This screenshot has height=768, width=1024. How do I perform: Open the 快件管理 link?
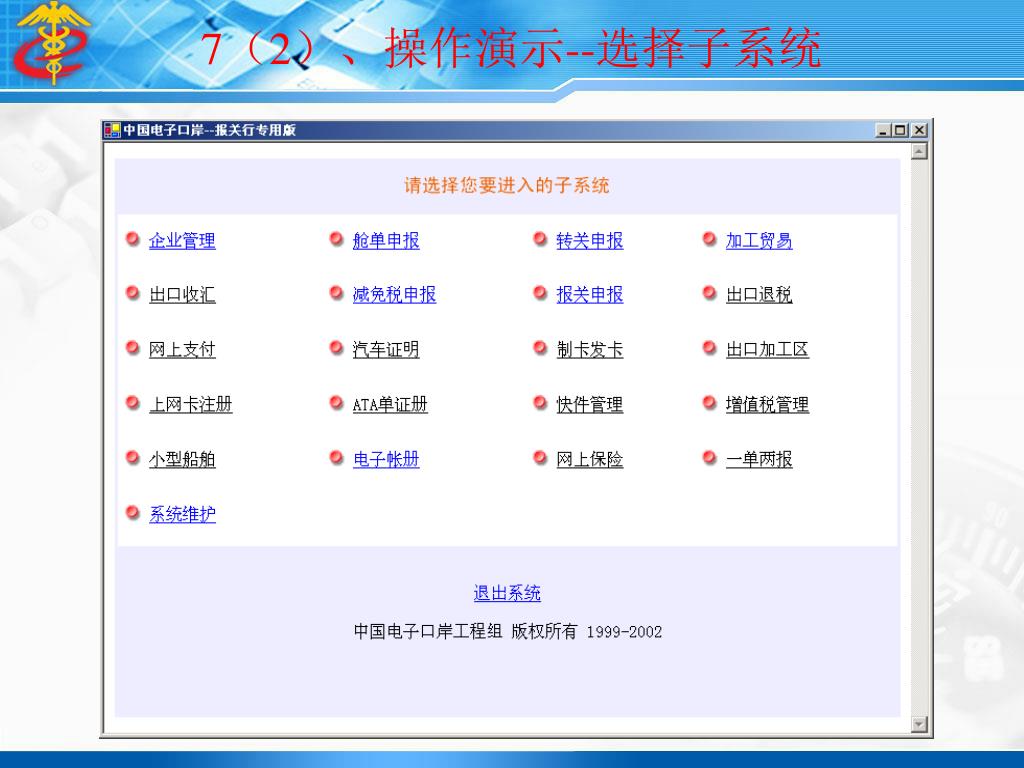(x=590, y=404)
